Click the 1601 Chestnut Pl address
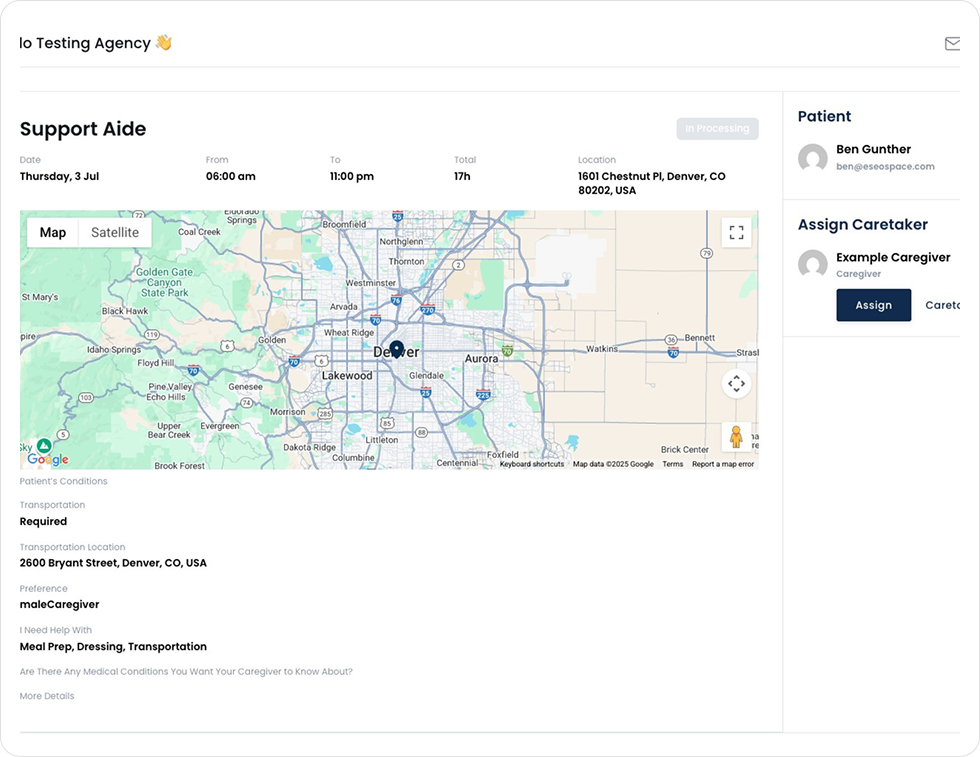Viewport: 980px width, 757px height. (651, 183)
